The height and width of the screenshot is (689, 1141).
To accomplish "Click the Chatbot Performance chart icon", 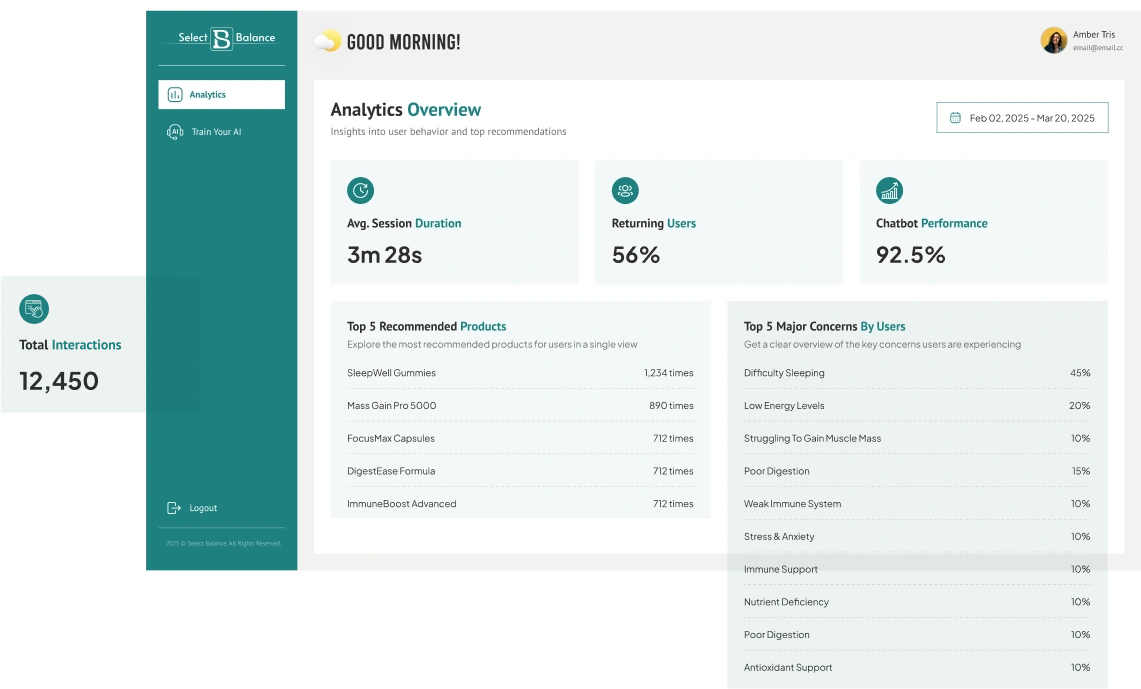I will 889,190.
